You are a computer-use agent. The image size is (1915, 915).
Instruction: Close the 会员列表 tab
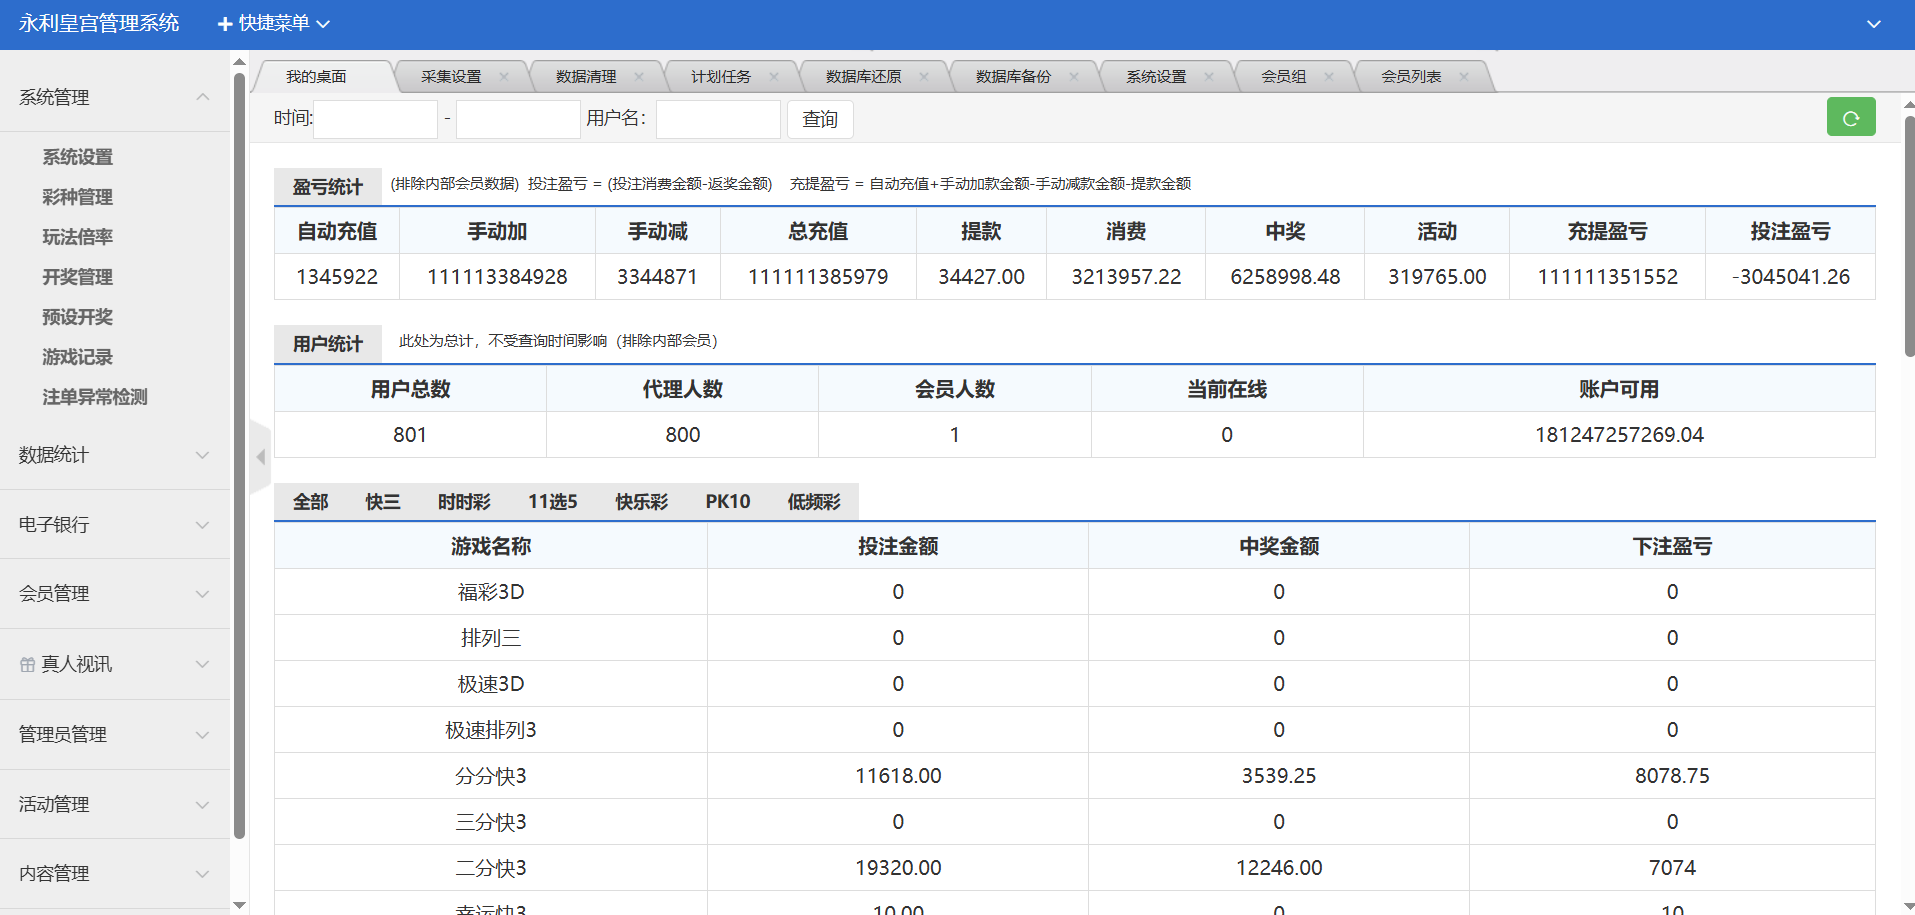pyautogui.click(x=1464, y=77)
